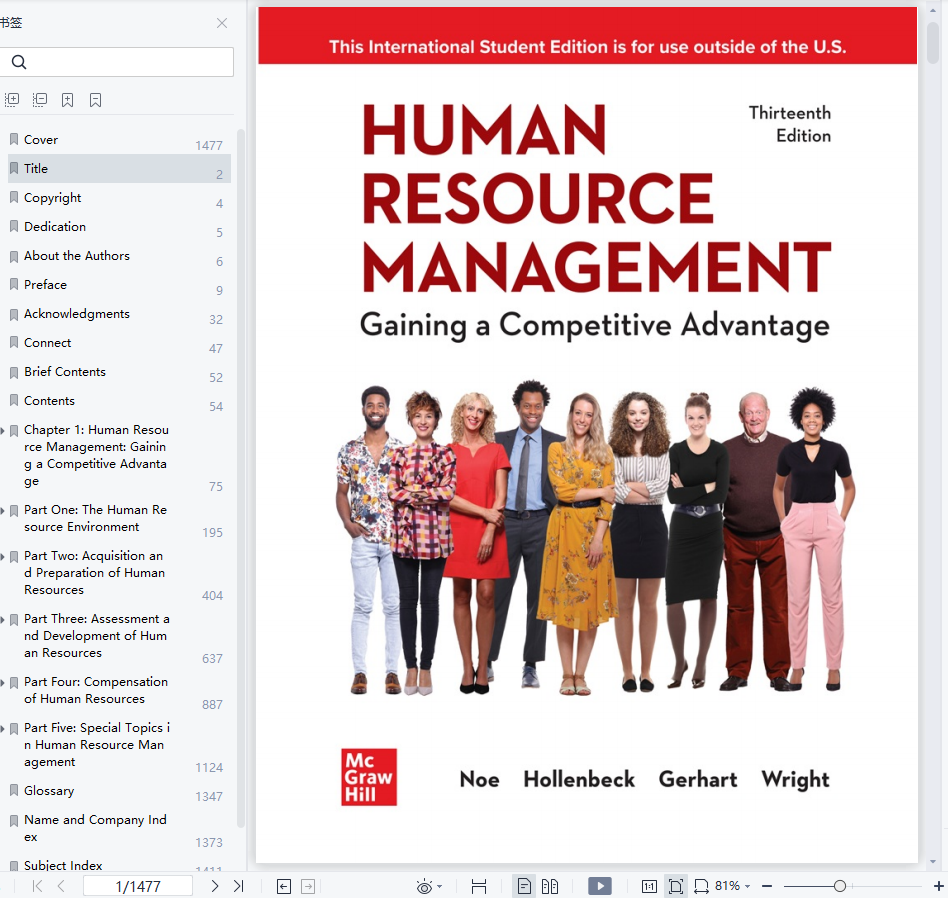Switch to single page view
Screen dimensions: 948x898
524,887
